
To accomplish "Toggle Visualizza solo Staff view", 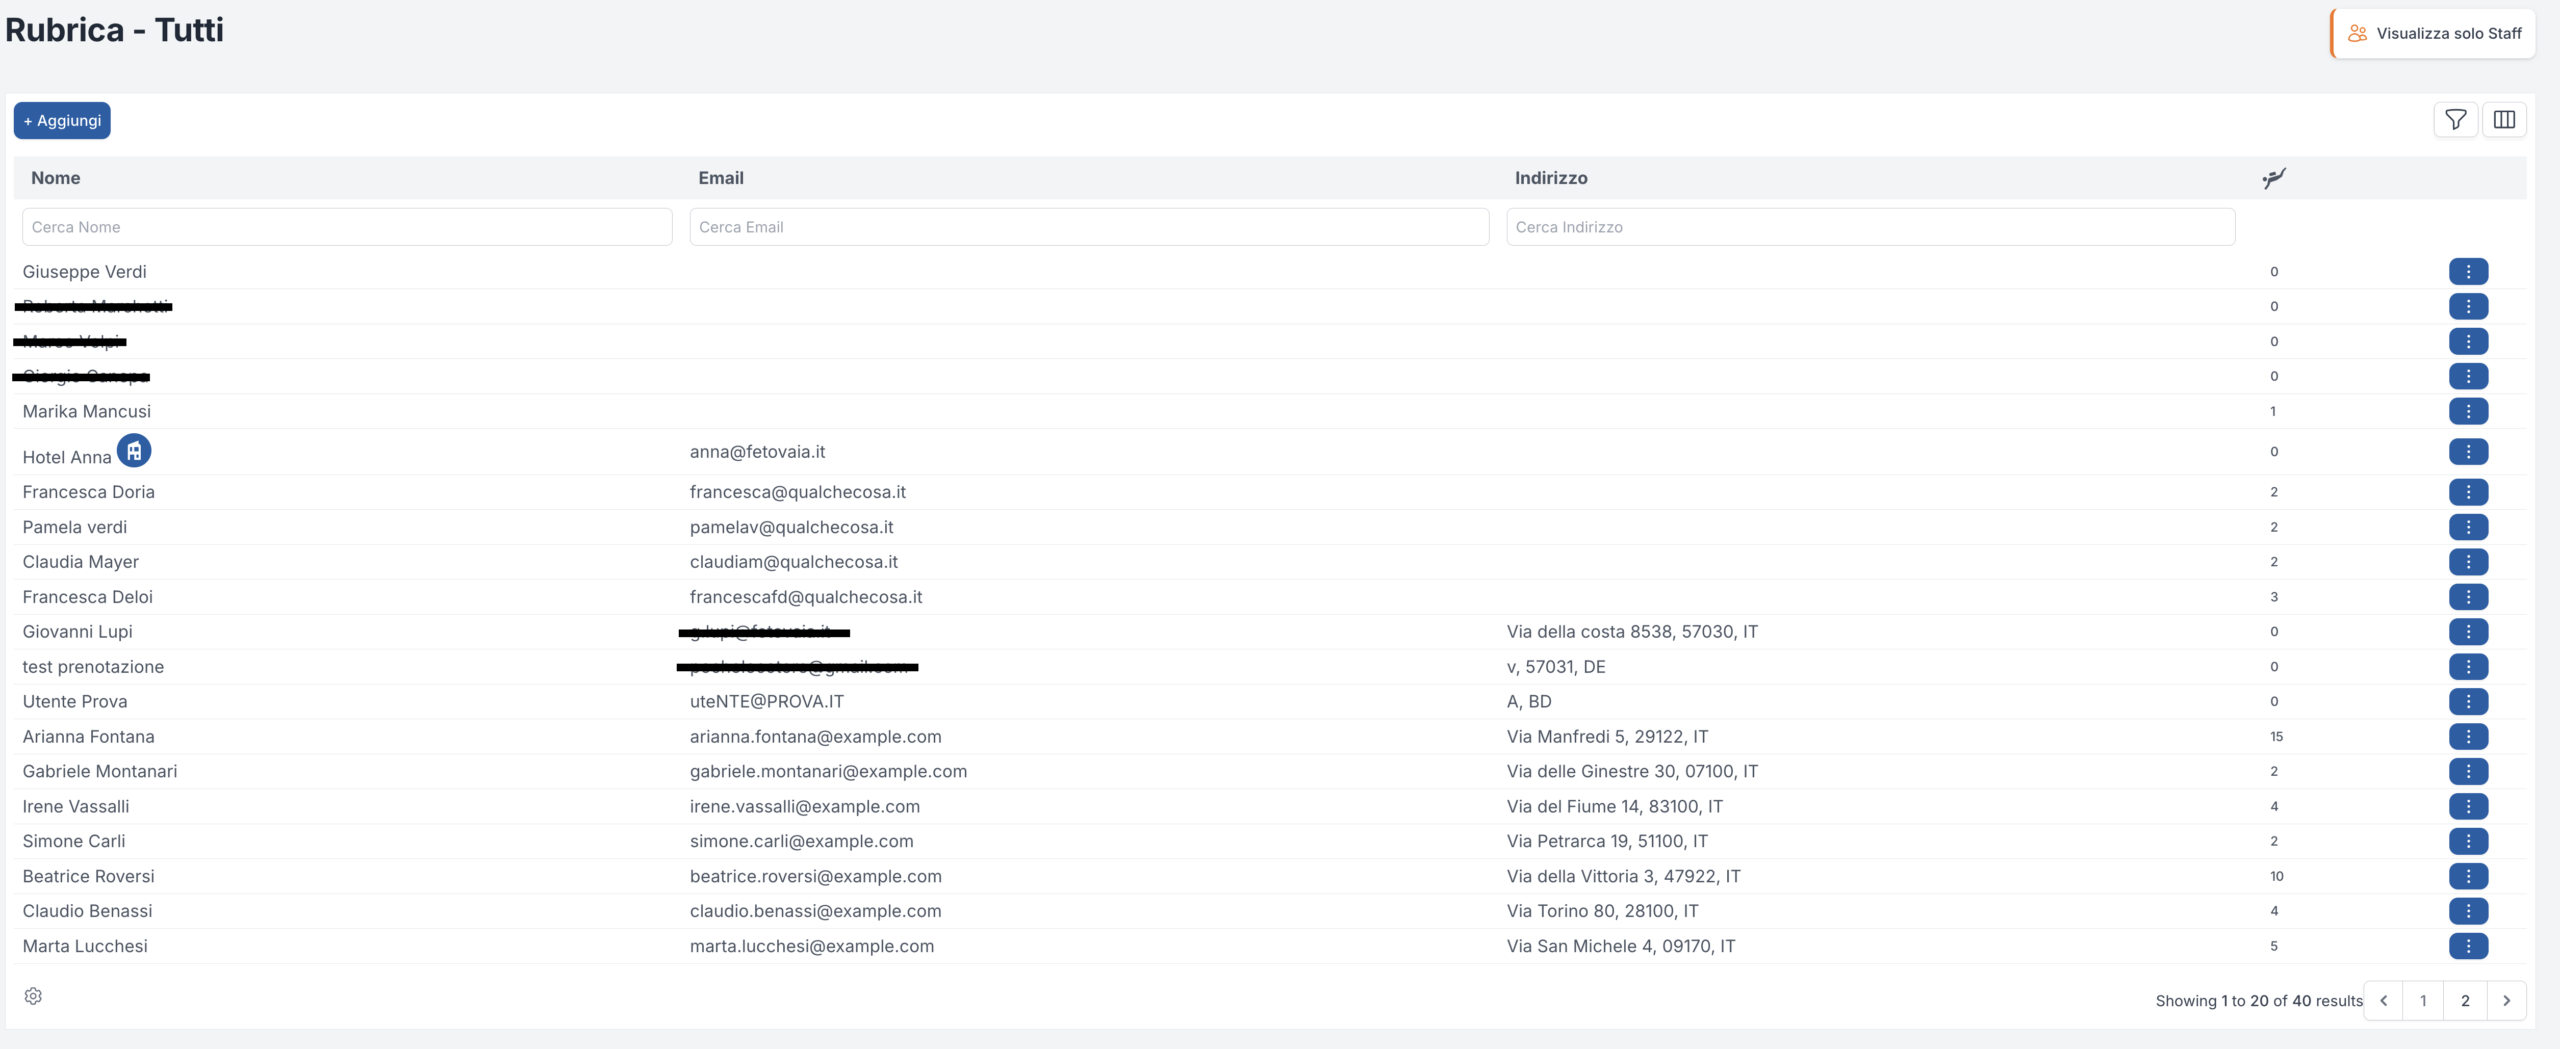I will (x=2433, y=33).
